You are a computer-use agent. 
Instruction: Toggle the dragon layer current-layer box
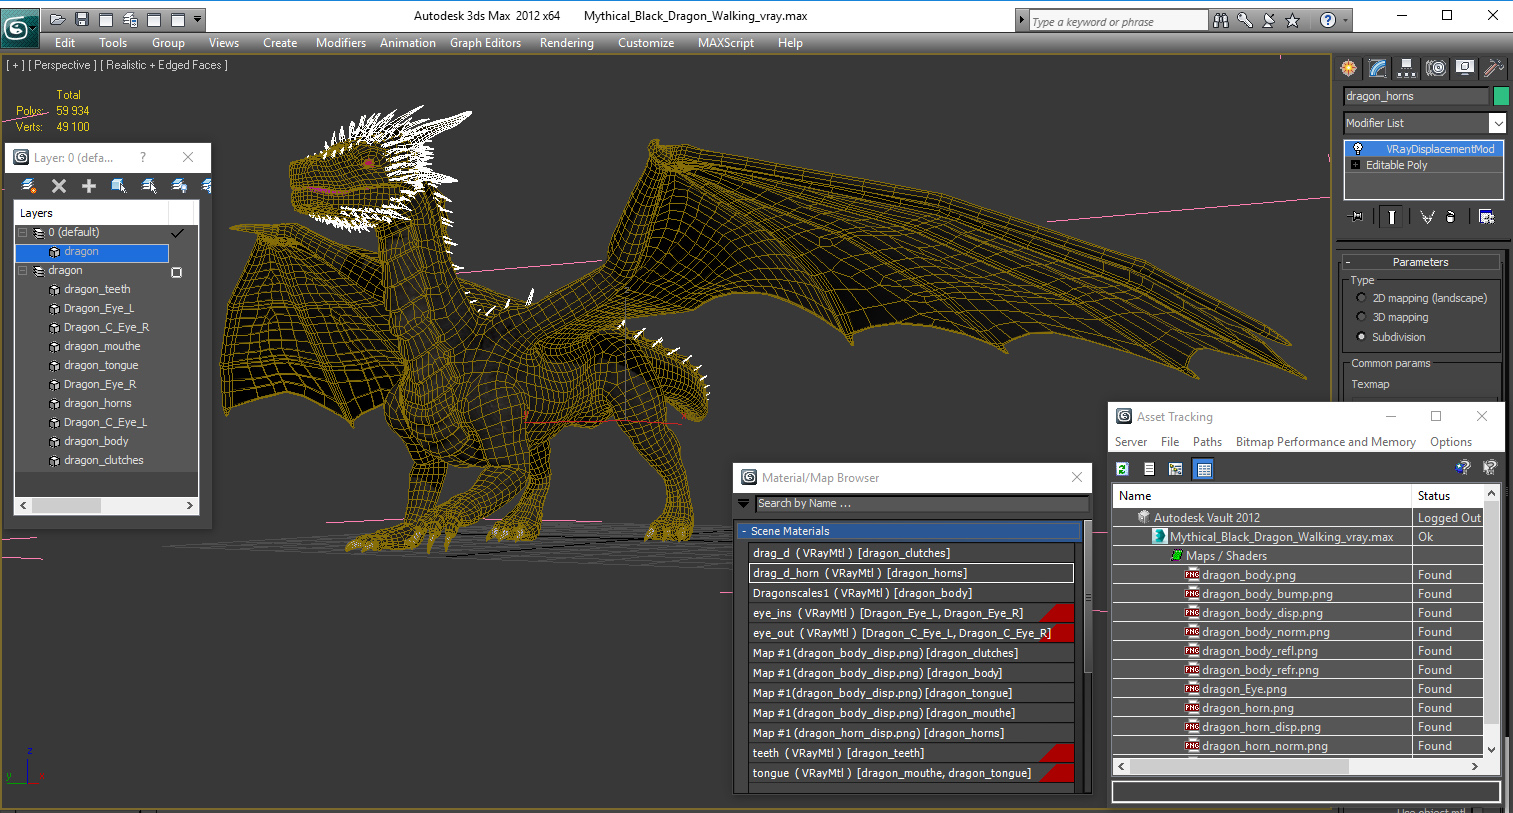point(177,272)
